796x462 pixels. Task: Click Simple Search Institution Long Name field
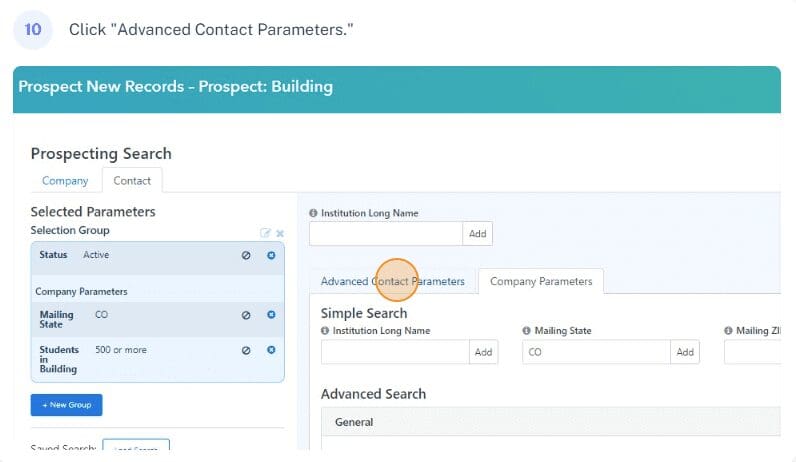click(395, 352)
